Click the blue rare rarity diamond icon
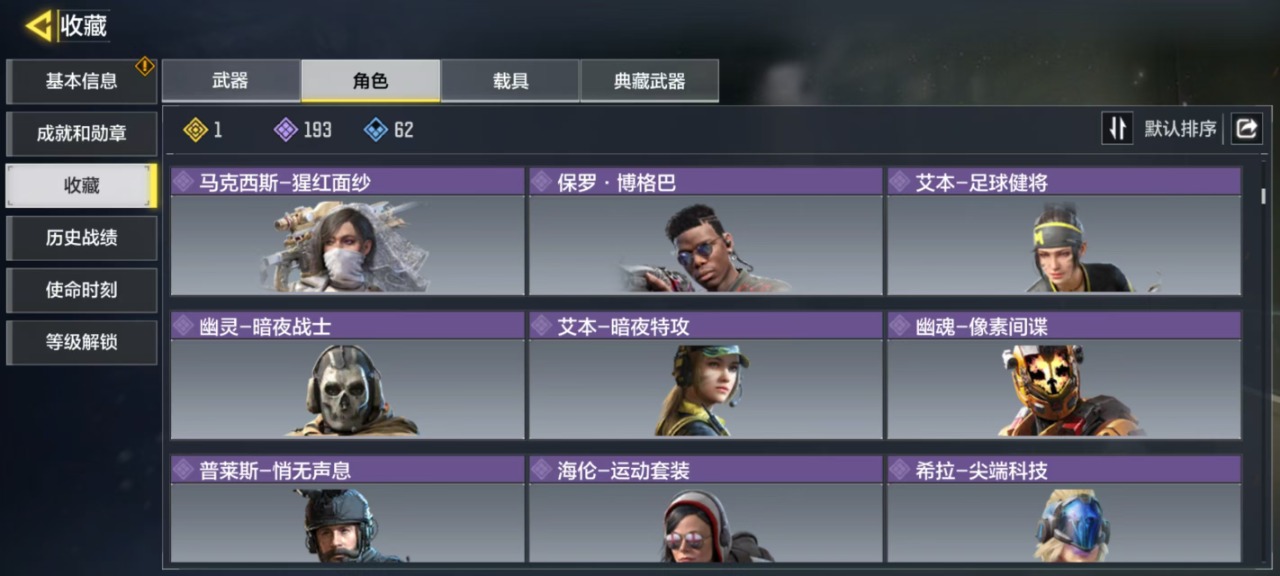This screenshot has width=1280, height=576. click(375, 129)
